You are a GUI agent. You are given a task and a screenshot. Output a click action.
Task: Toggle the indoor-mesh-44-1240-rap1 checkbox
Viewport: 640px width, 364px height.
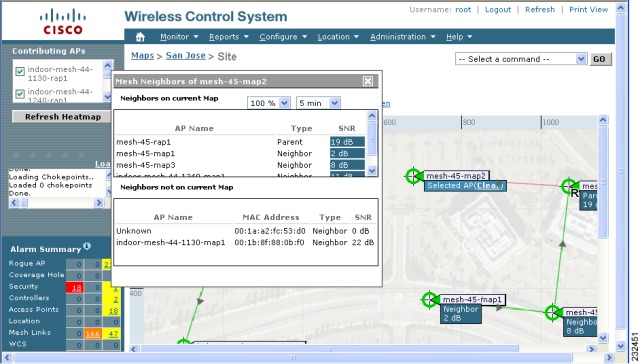(x=20, y=94)
